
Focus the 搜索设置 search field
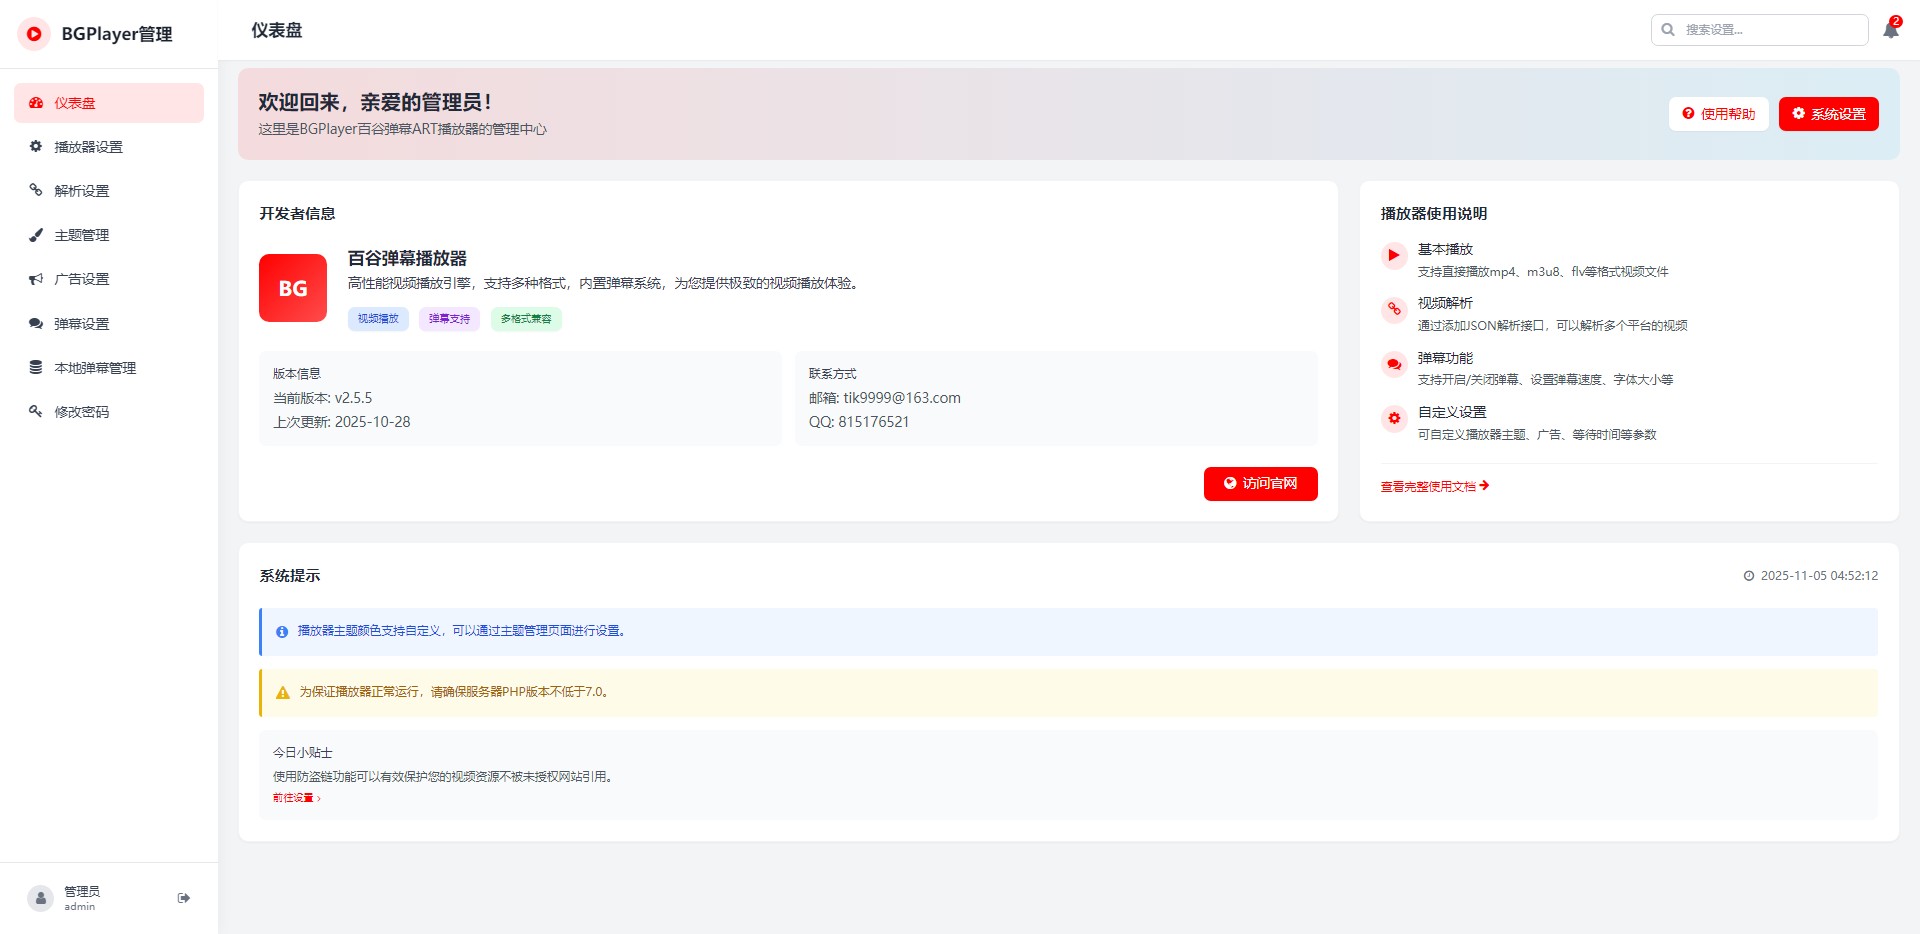coord(1770,30)
